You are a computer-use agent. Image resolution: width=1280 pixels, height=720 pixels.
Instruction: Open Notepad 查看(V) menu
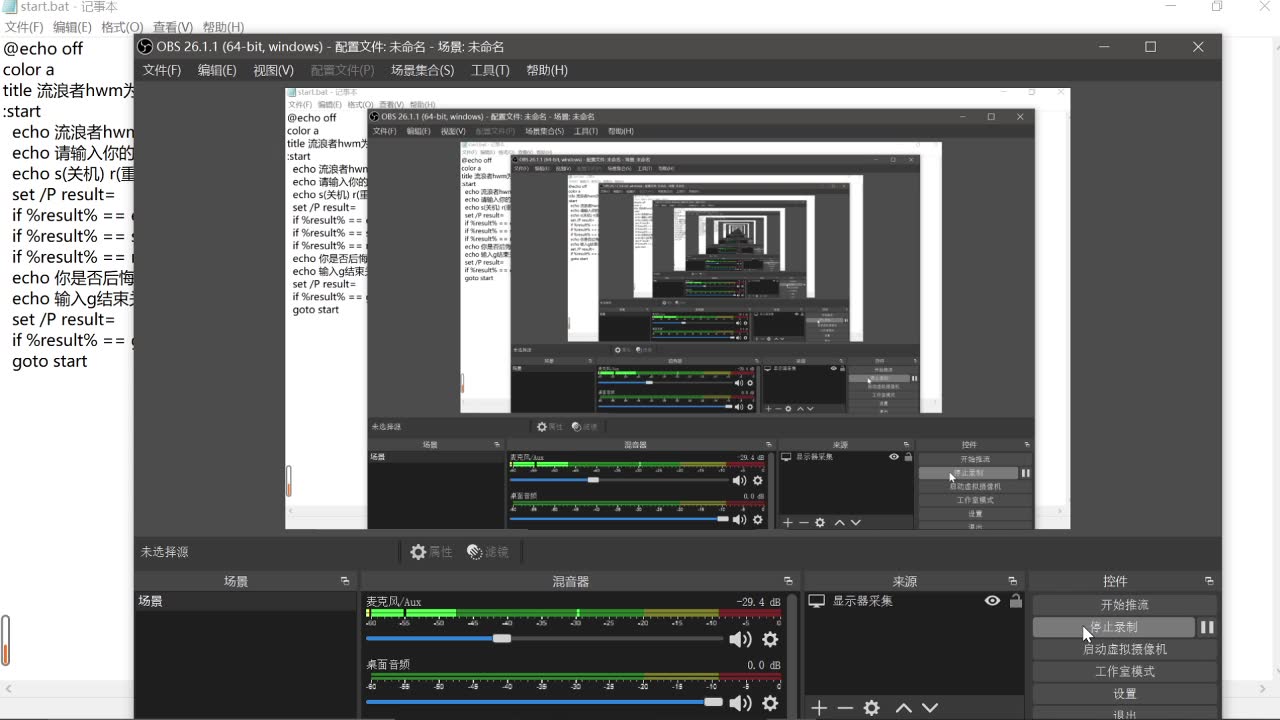(x=172, y=27)
